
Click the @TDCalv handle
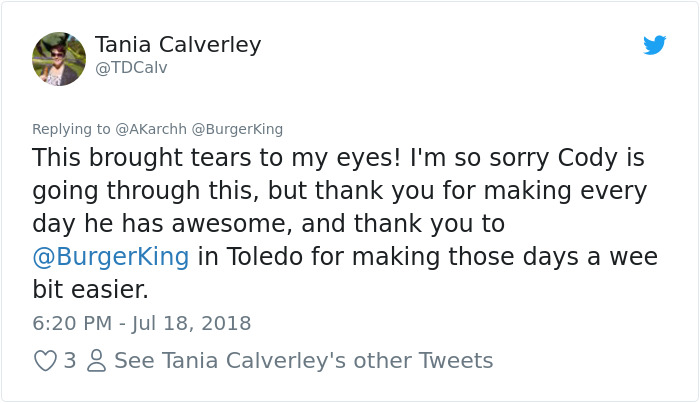tap(131, 68)
